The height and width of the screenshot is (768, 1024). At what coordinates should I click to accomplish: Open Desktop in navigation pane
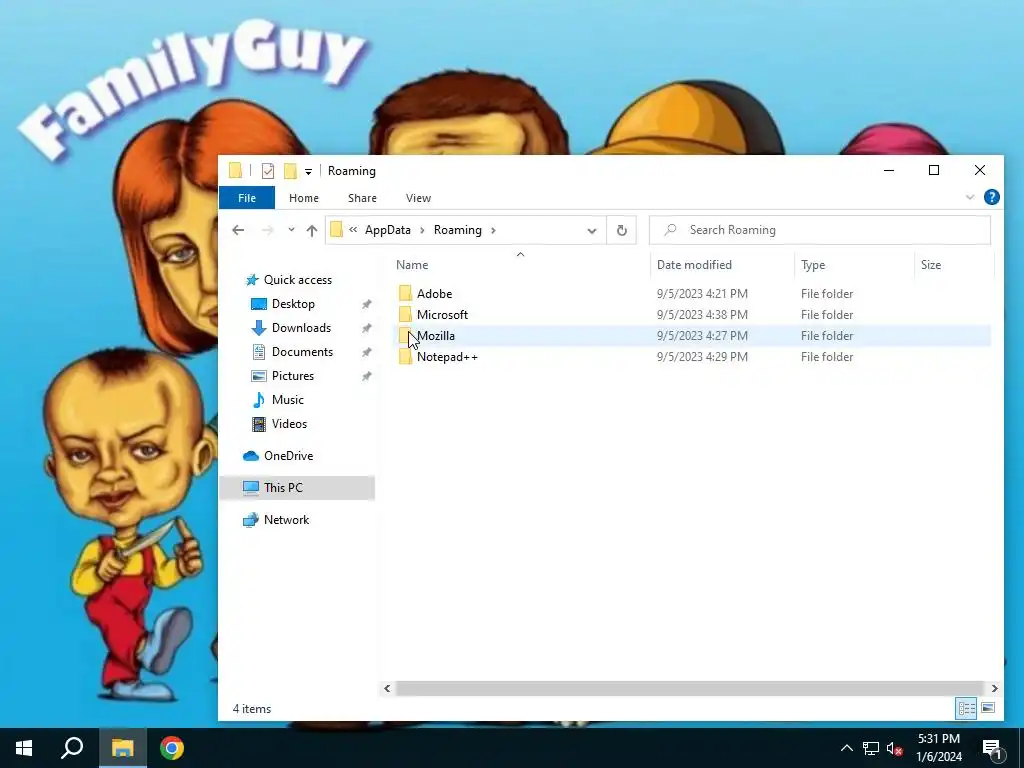pos(293,304)
